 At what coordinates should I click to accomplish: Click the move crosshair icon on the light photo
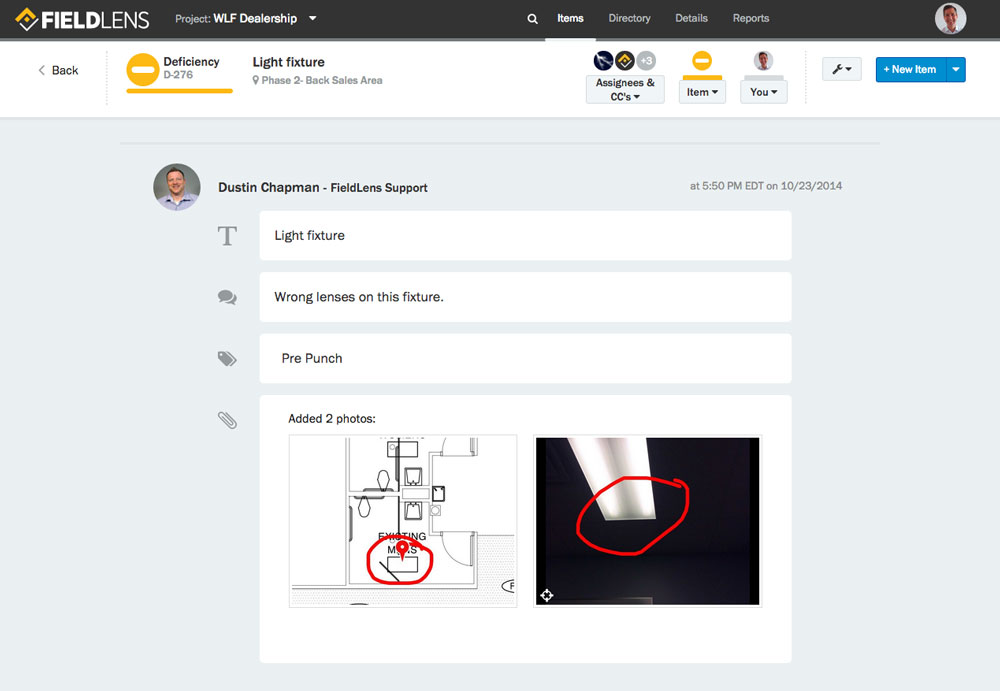[x=546, y=595]
